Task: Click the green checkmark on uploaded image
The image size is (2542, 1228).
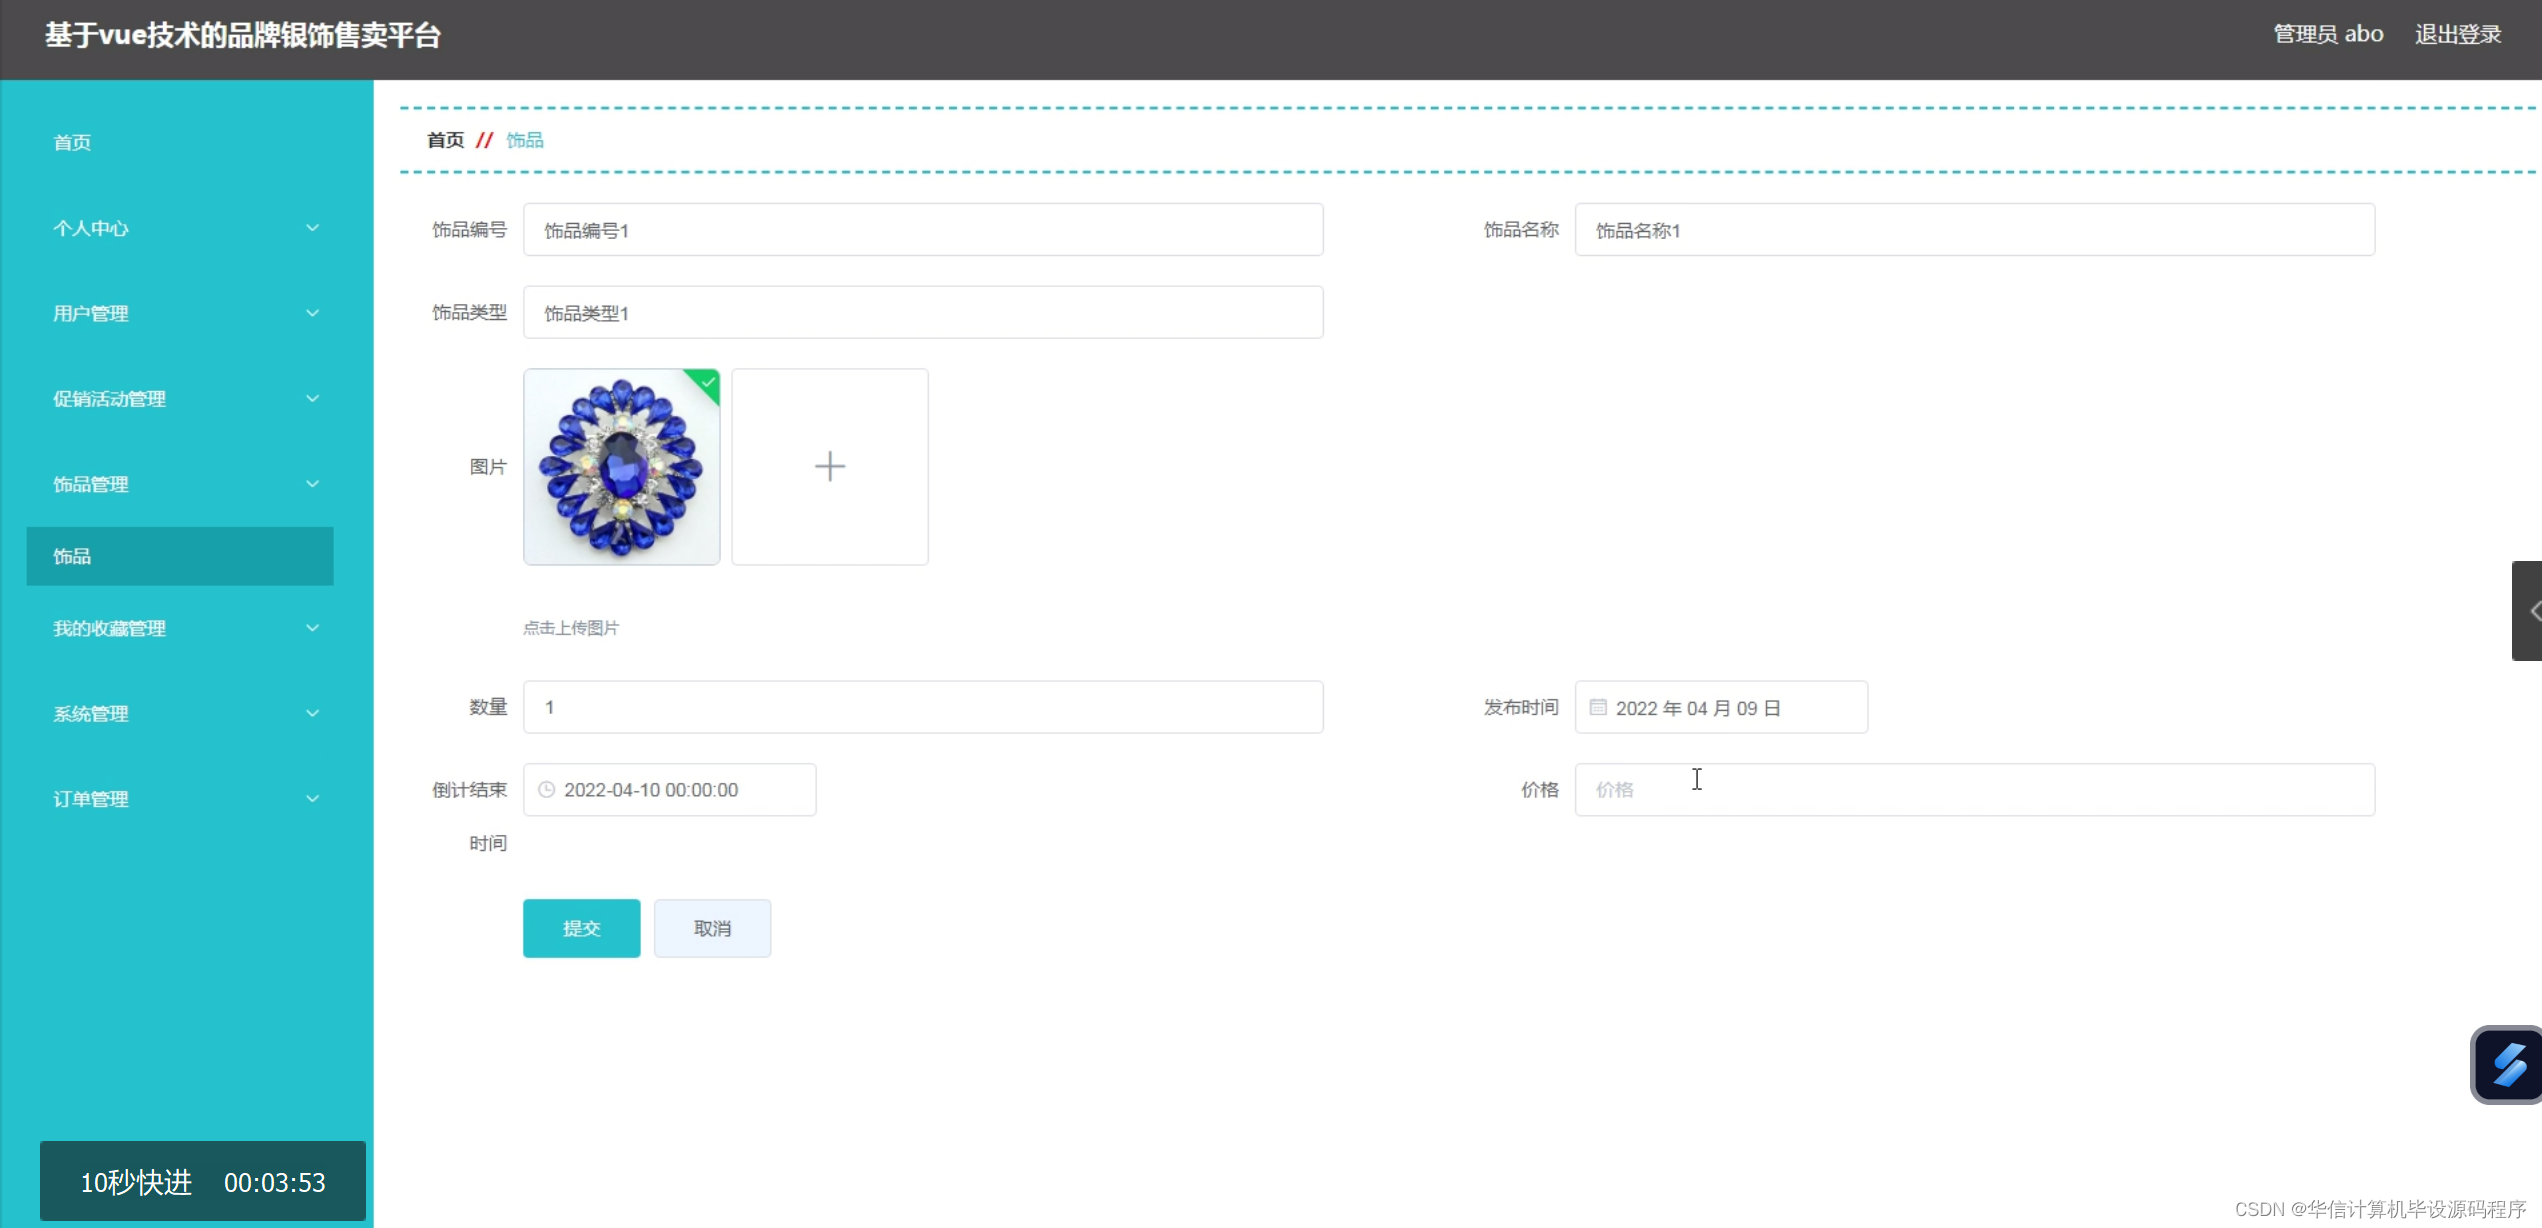Action: (707, 382)
